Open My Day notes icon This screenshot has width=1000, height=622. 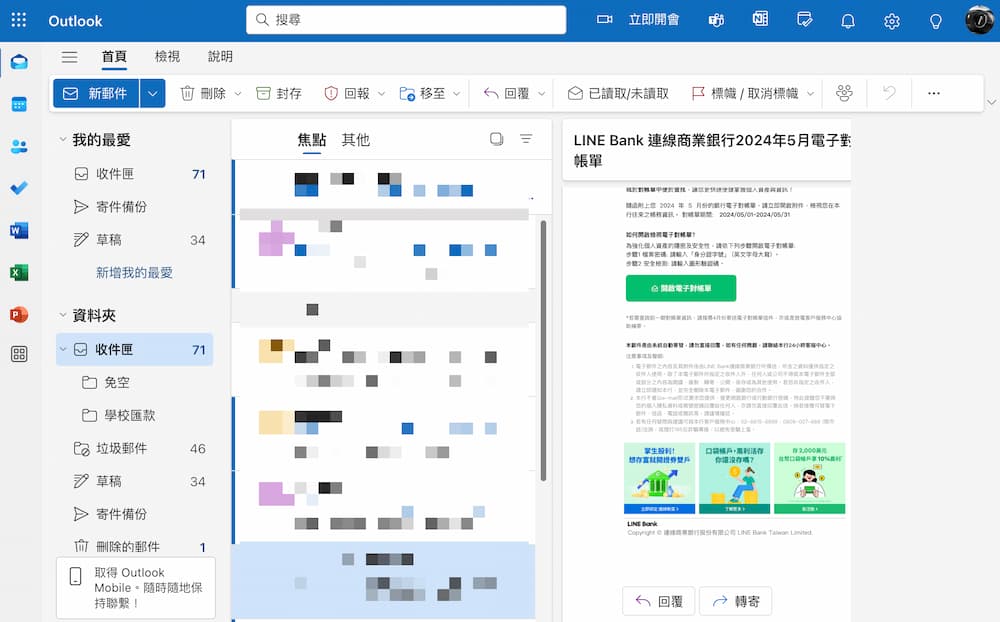804,20
